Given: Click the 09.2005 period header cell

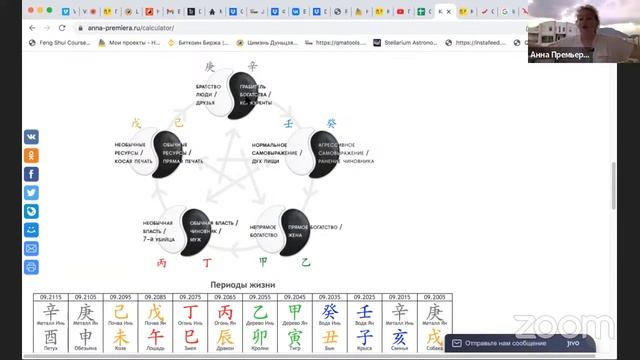Looking at the screenshot, I should [x=434, y=297].
